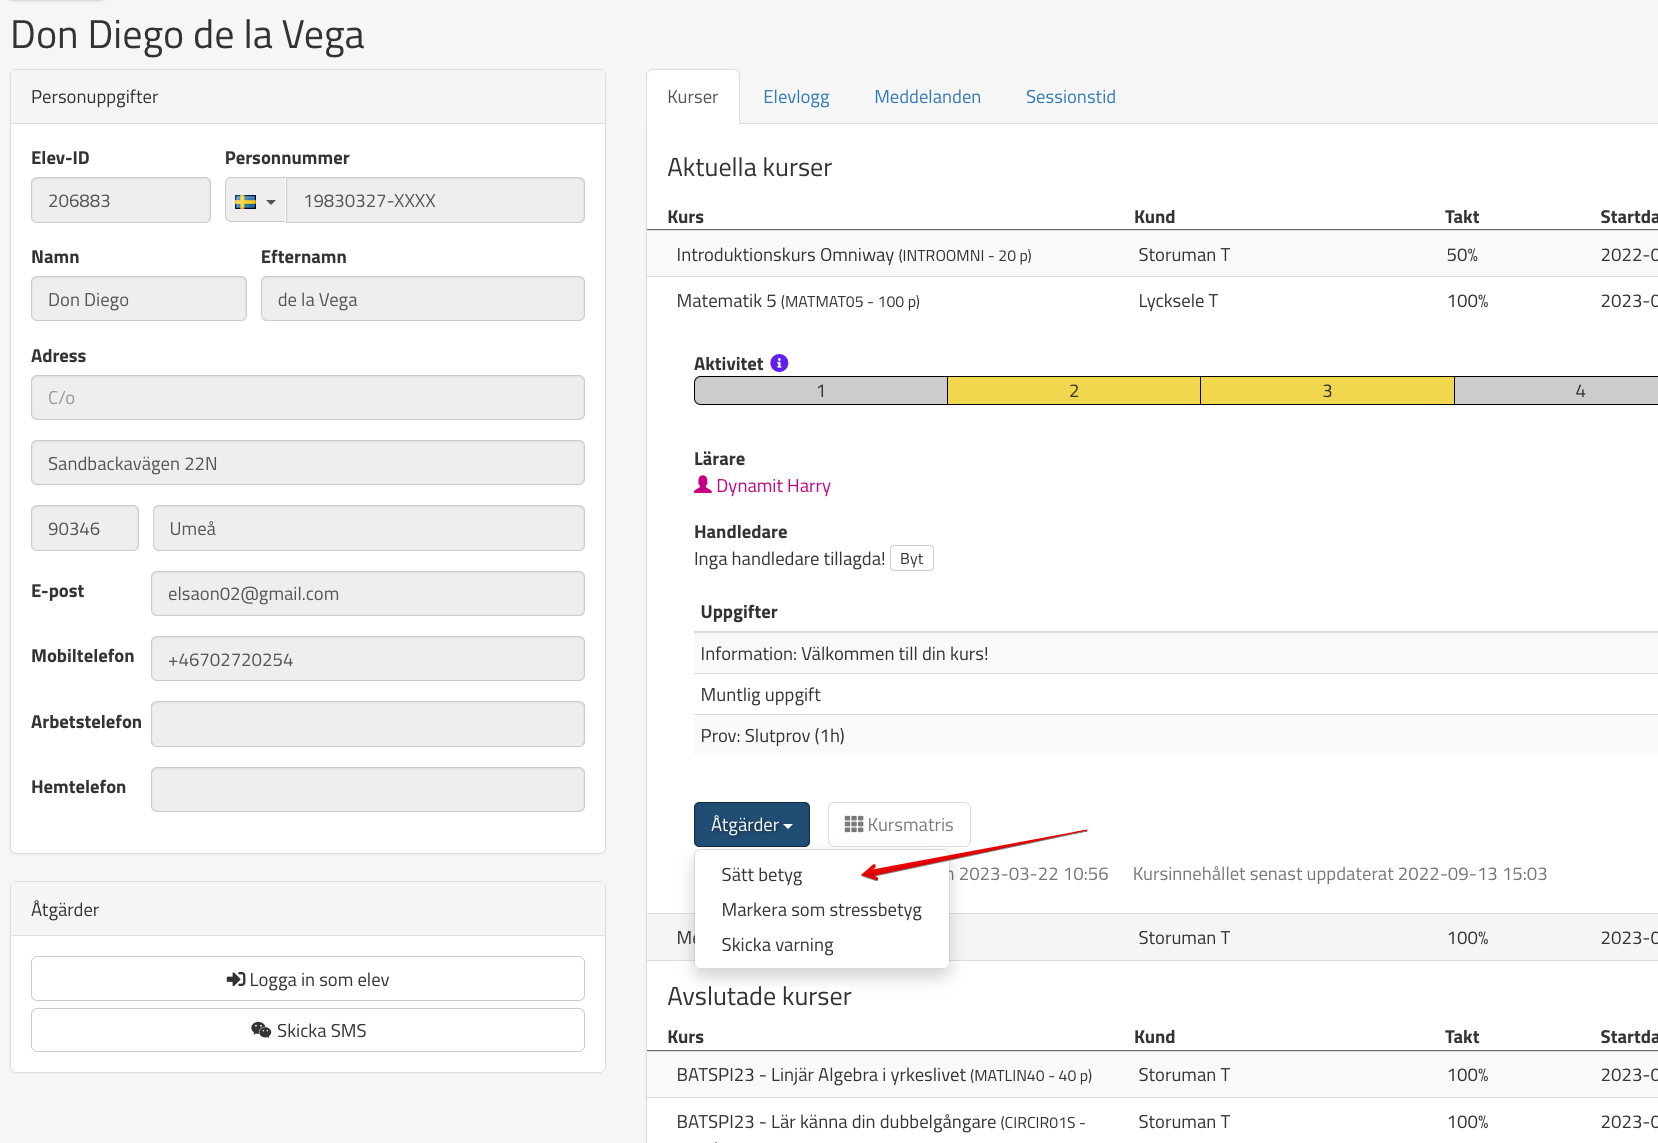Open the Meddelanden tab
Viewport: 1658px width, 1143px height.
point(927,97)
